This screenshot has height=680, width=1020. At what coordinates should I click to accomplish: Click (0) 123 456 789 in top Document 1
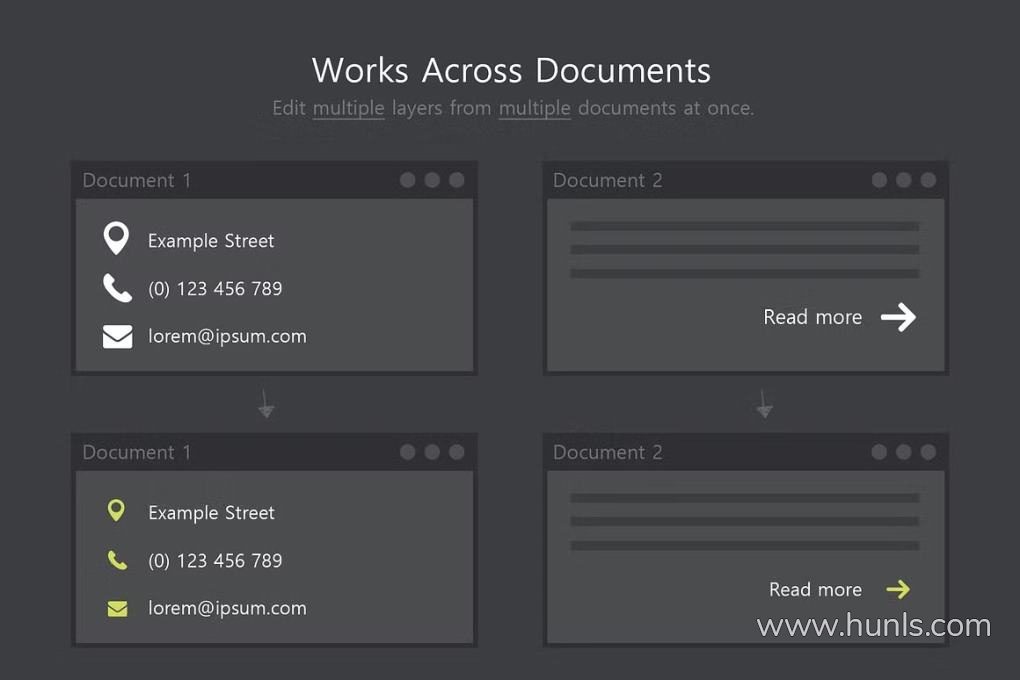pyautogui.click(x=215, y=289)
